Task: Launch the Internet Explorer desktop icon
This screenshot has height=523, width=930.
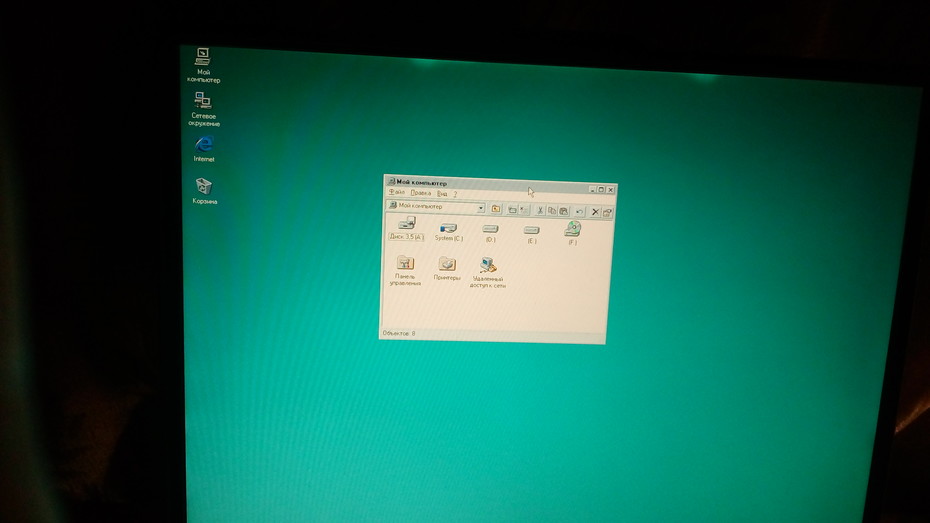Action: (x=203, y=148)
